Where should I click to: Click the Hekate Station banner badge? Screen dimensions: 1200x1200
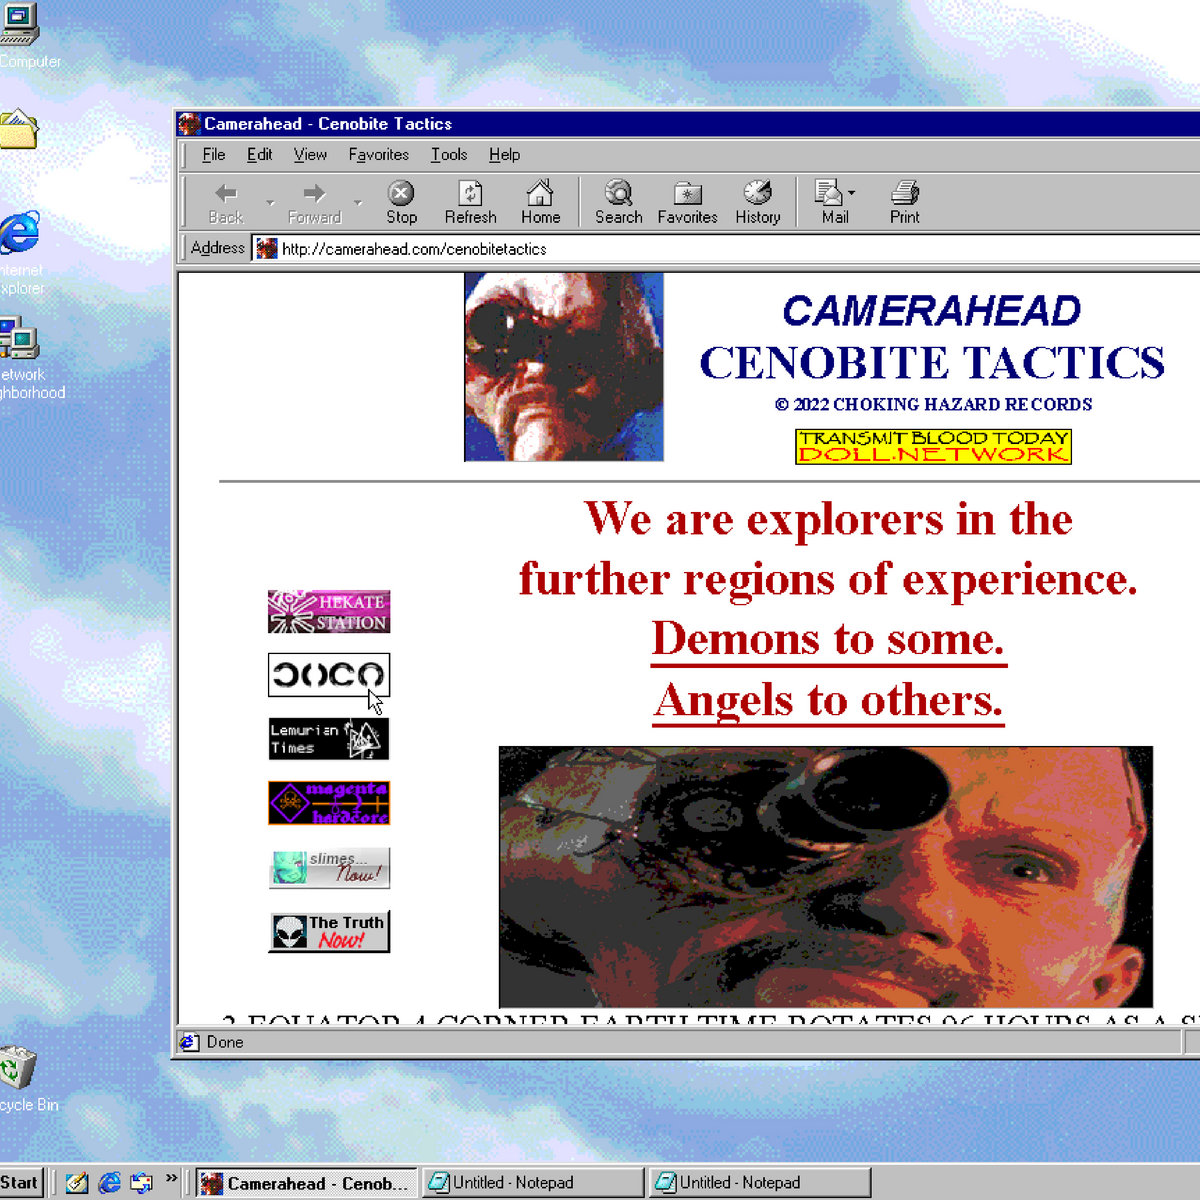point(329,612)
